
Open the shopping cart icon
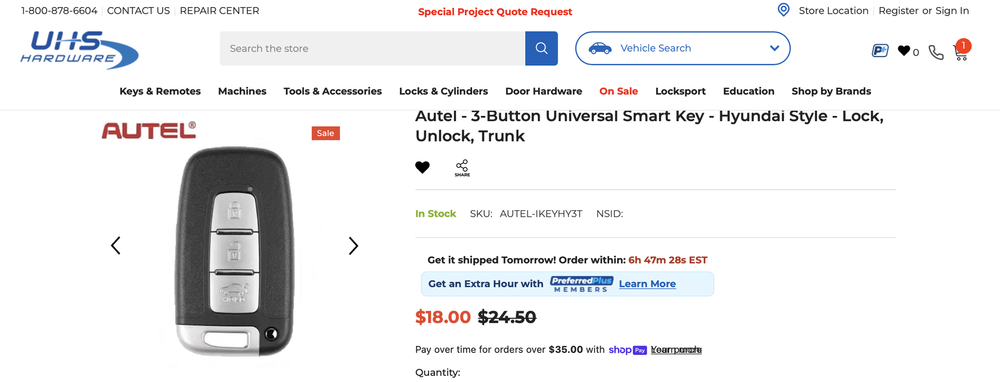(961, 50)
